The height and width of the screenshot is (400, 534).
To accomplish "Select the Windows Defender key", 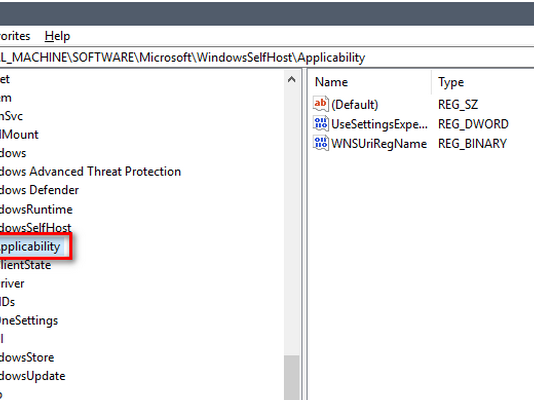I will pyautogui.click(x=39, y=190).
